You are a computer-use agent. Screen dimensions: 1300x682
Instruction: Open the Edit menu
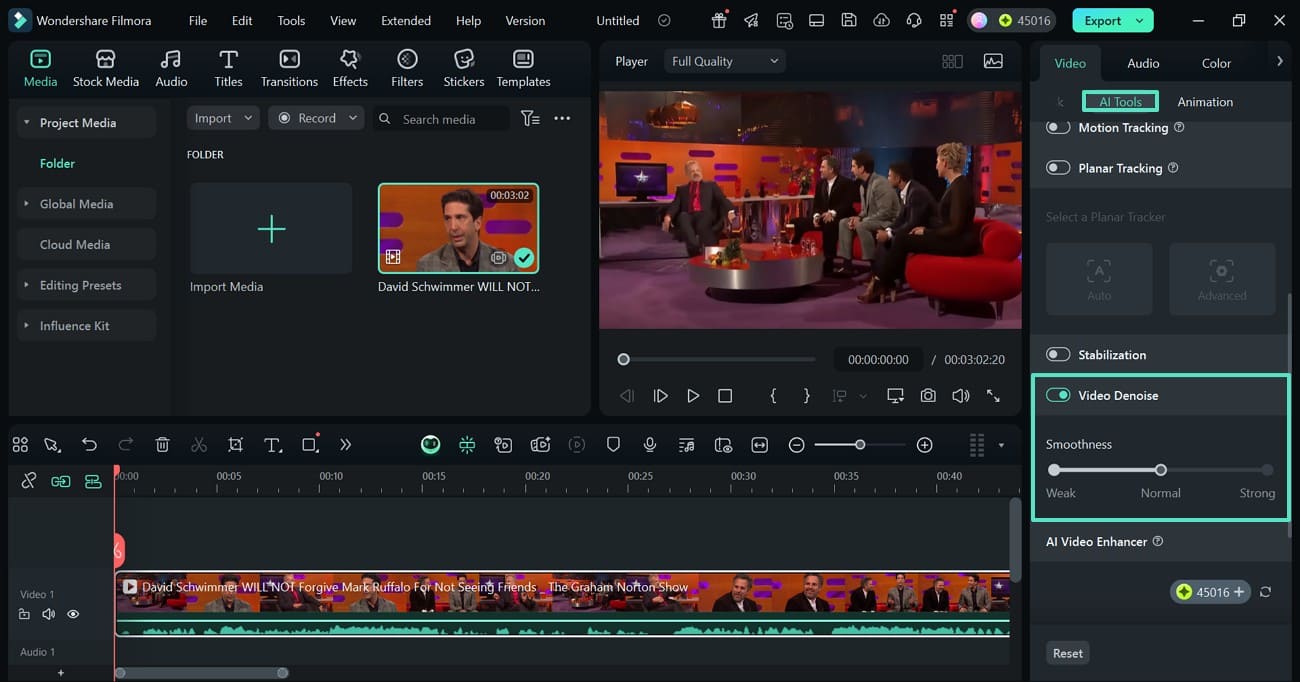pos(242,20)
